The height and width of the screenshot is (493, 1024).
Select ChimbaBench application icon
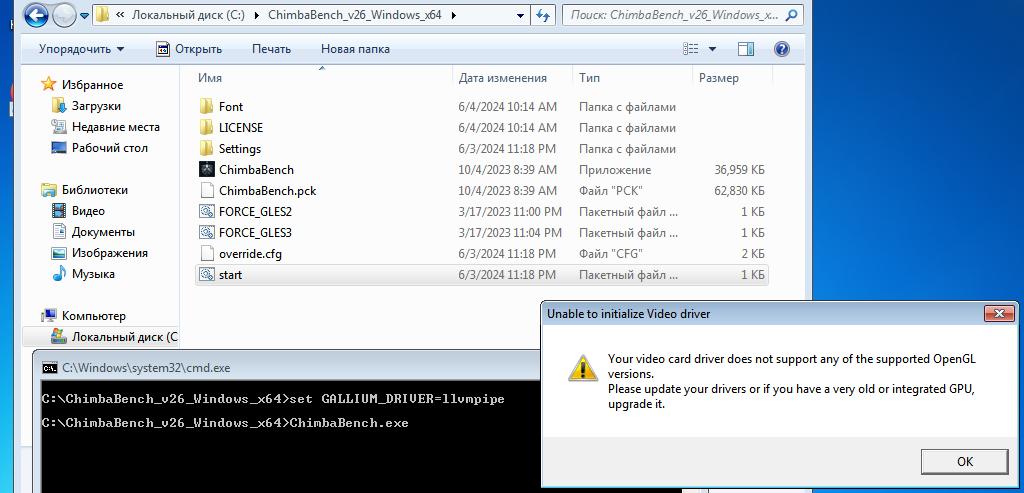pyautogui.click(x=206, y=169)
